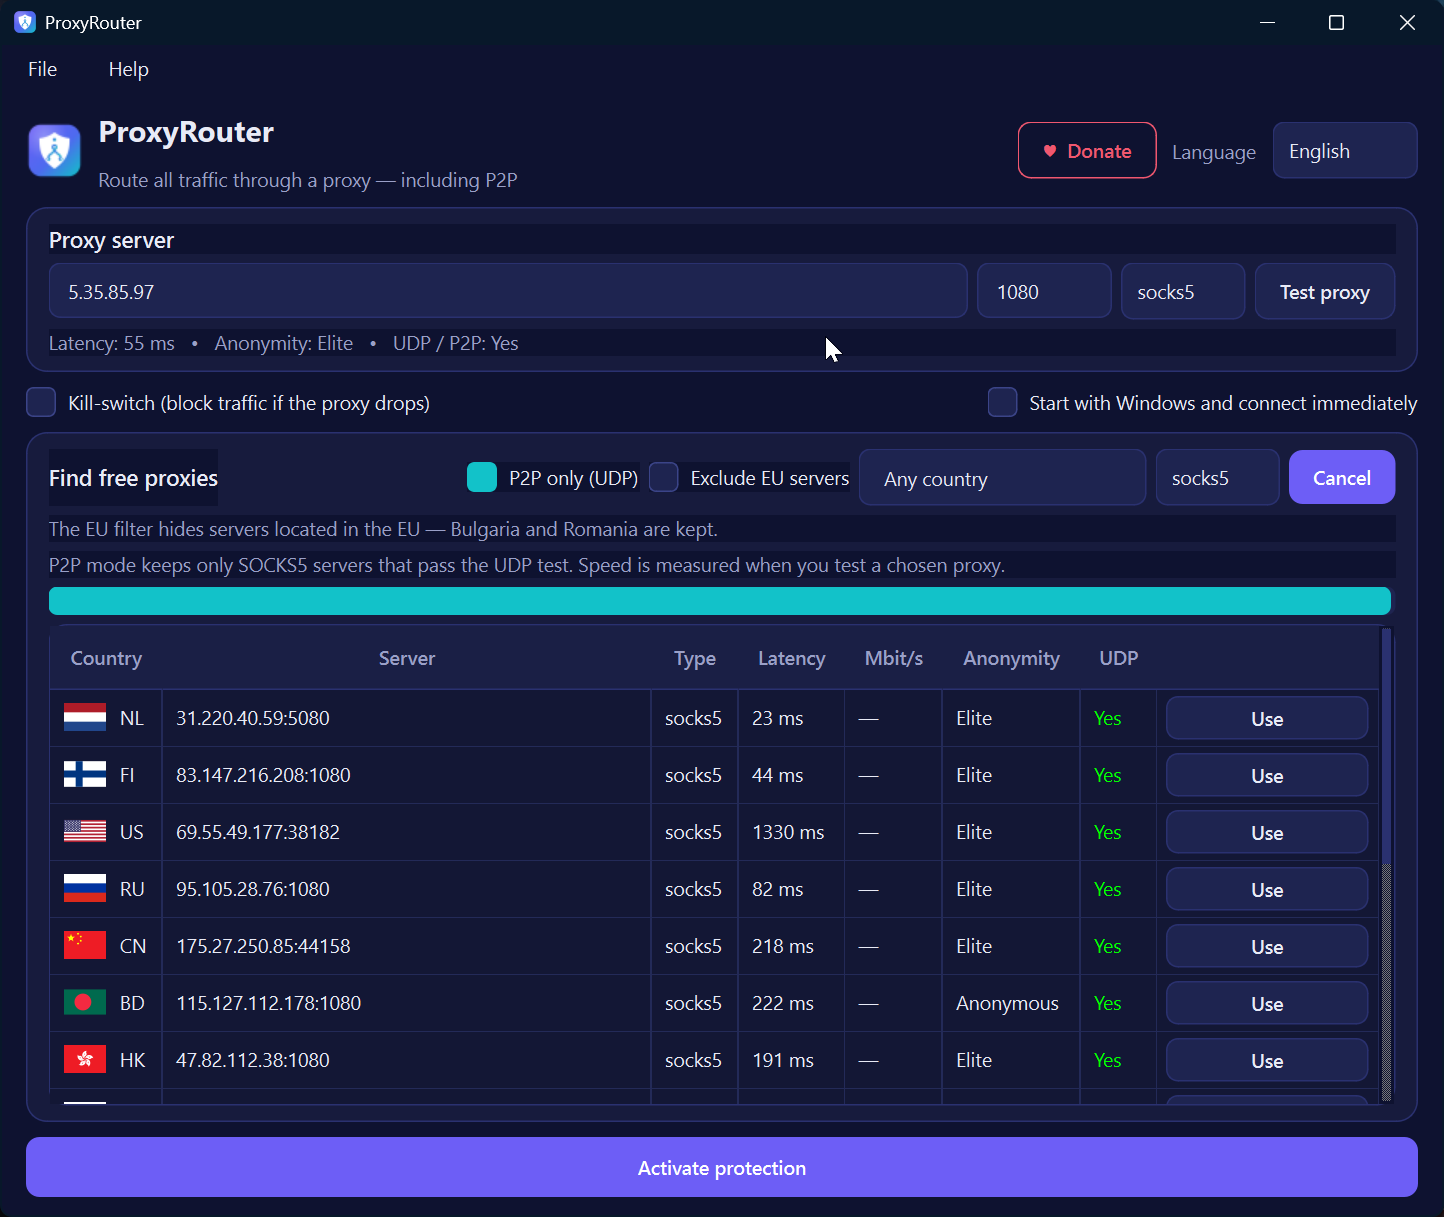Screen dimensions: 1444x1217
Task: Click the teal search progress bar
Action: tap(720, 601)
